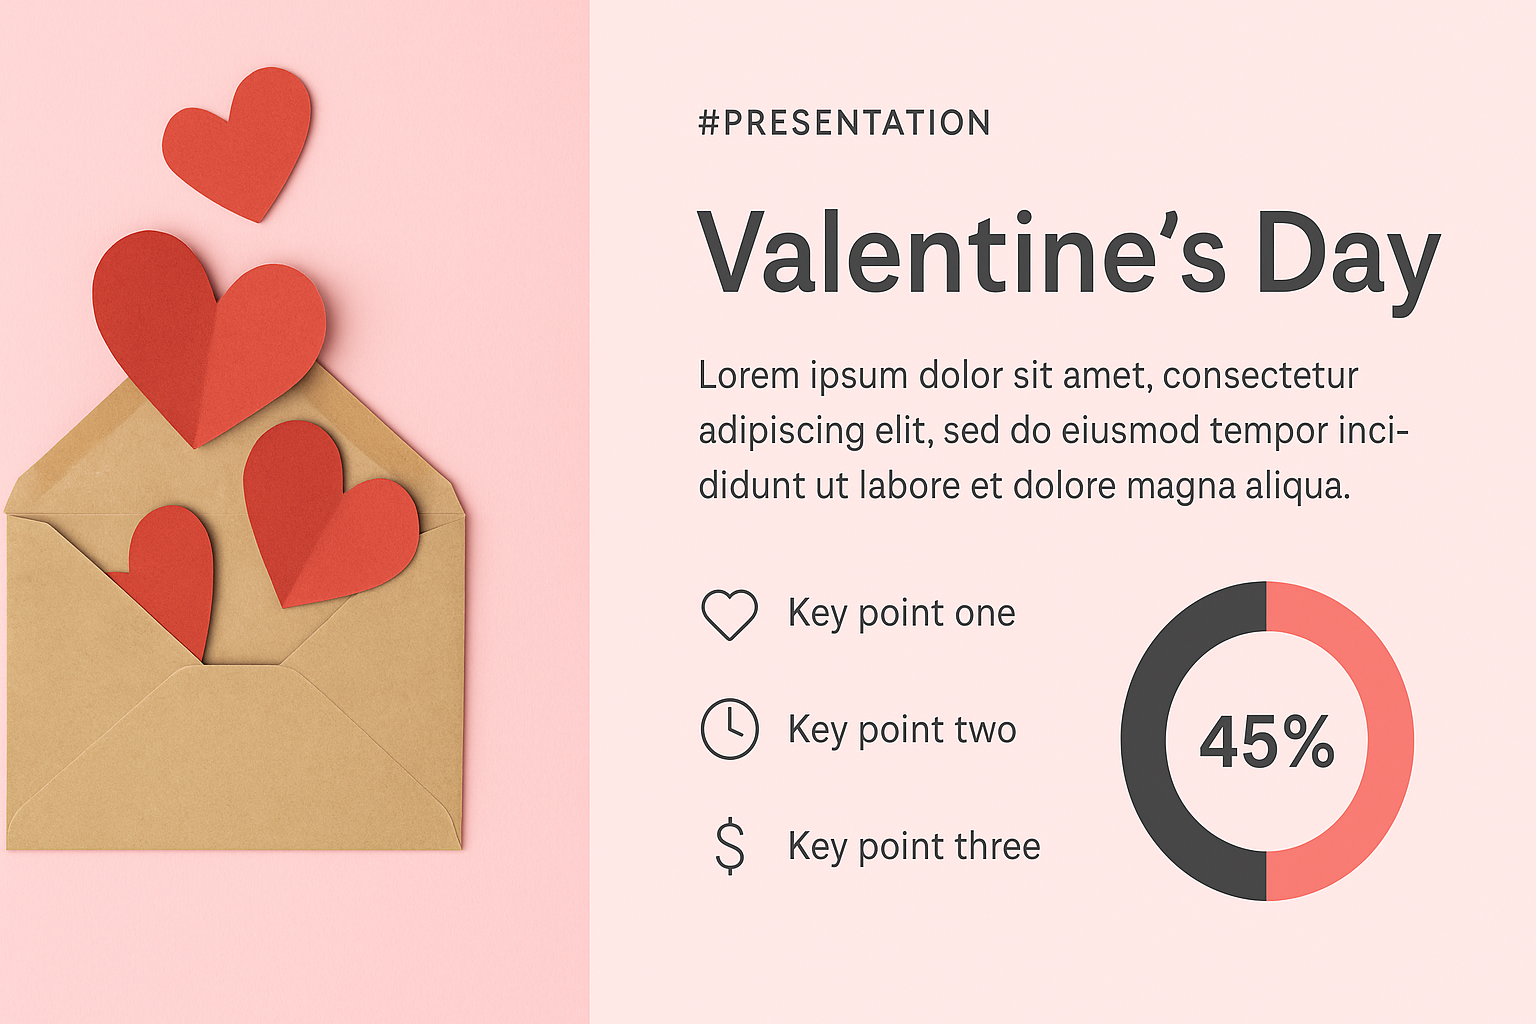
Task: Select the "Key point three" text
Action: click(x=913, y=846)
